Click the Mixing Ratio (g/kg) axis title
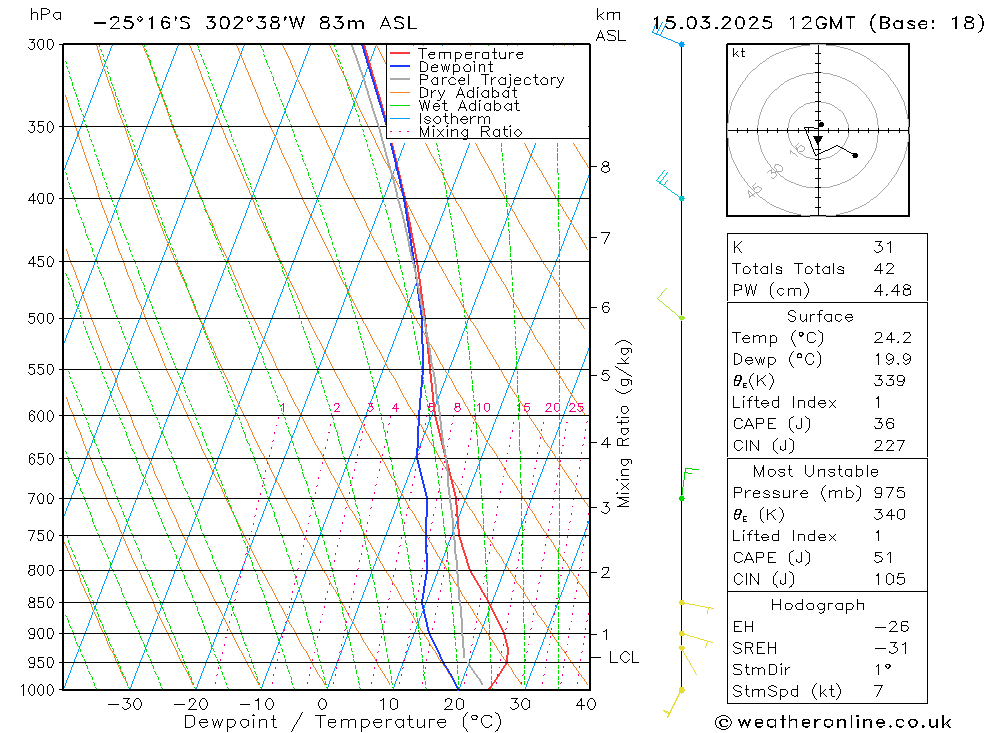This screenshot has width=1000, height=733. (x=624, y=424)
